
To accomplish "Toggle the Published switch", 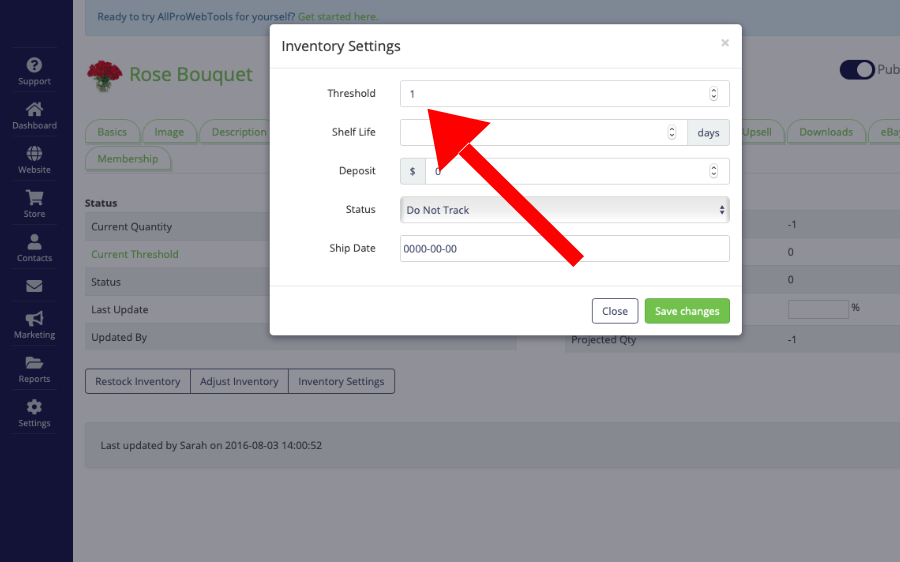I will tap(857, 70).
